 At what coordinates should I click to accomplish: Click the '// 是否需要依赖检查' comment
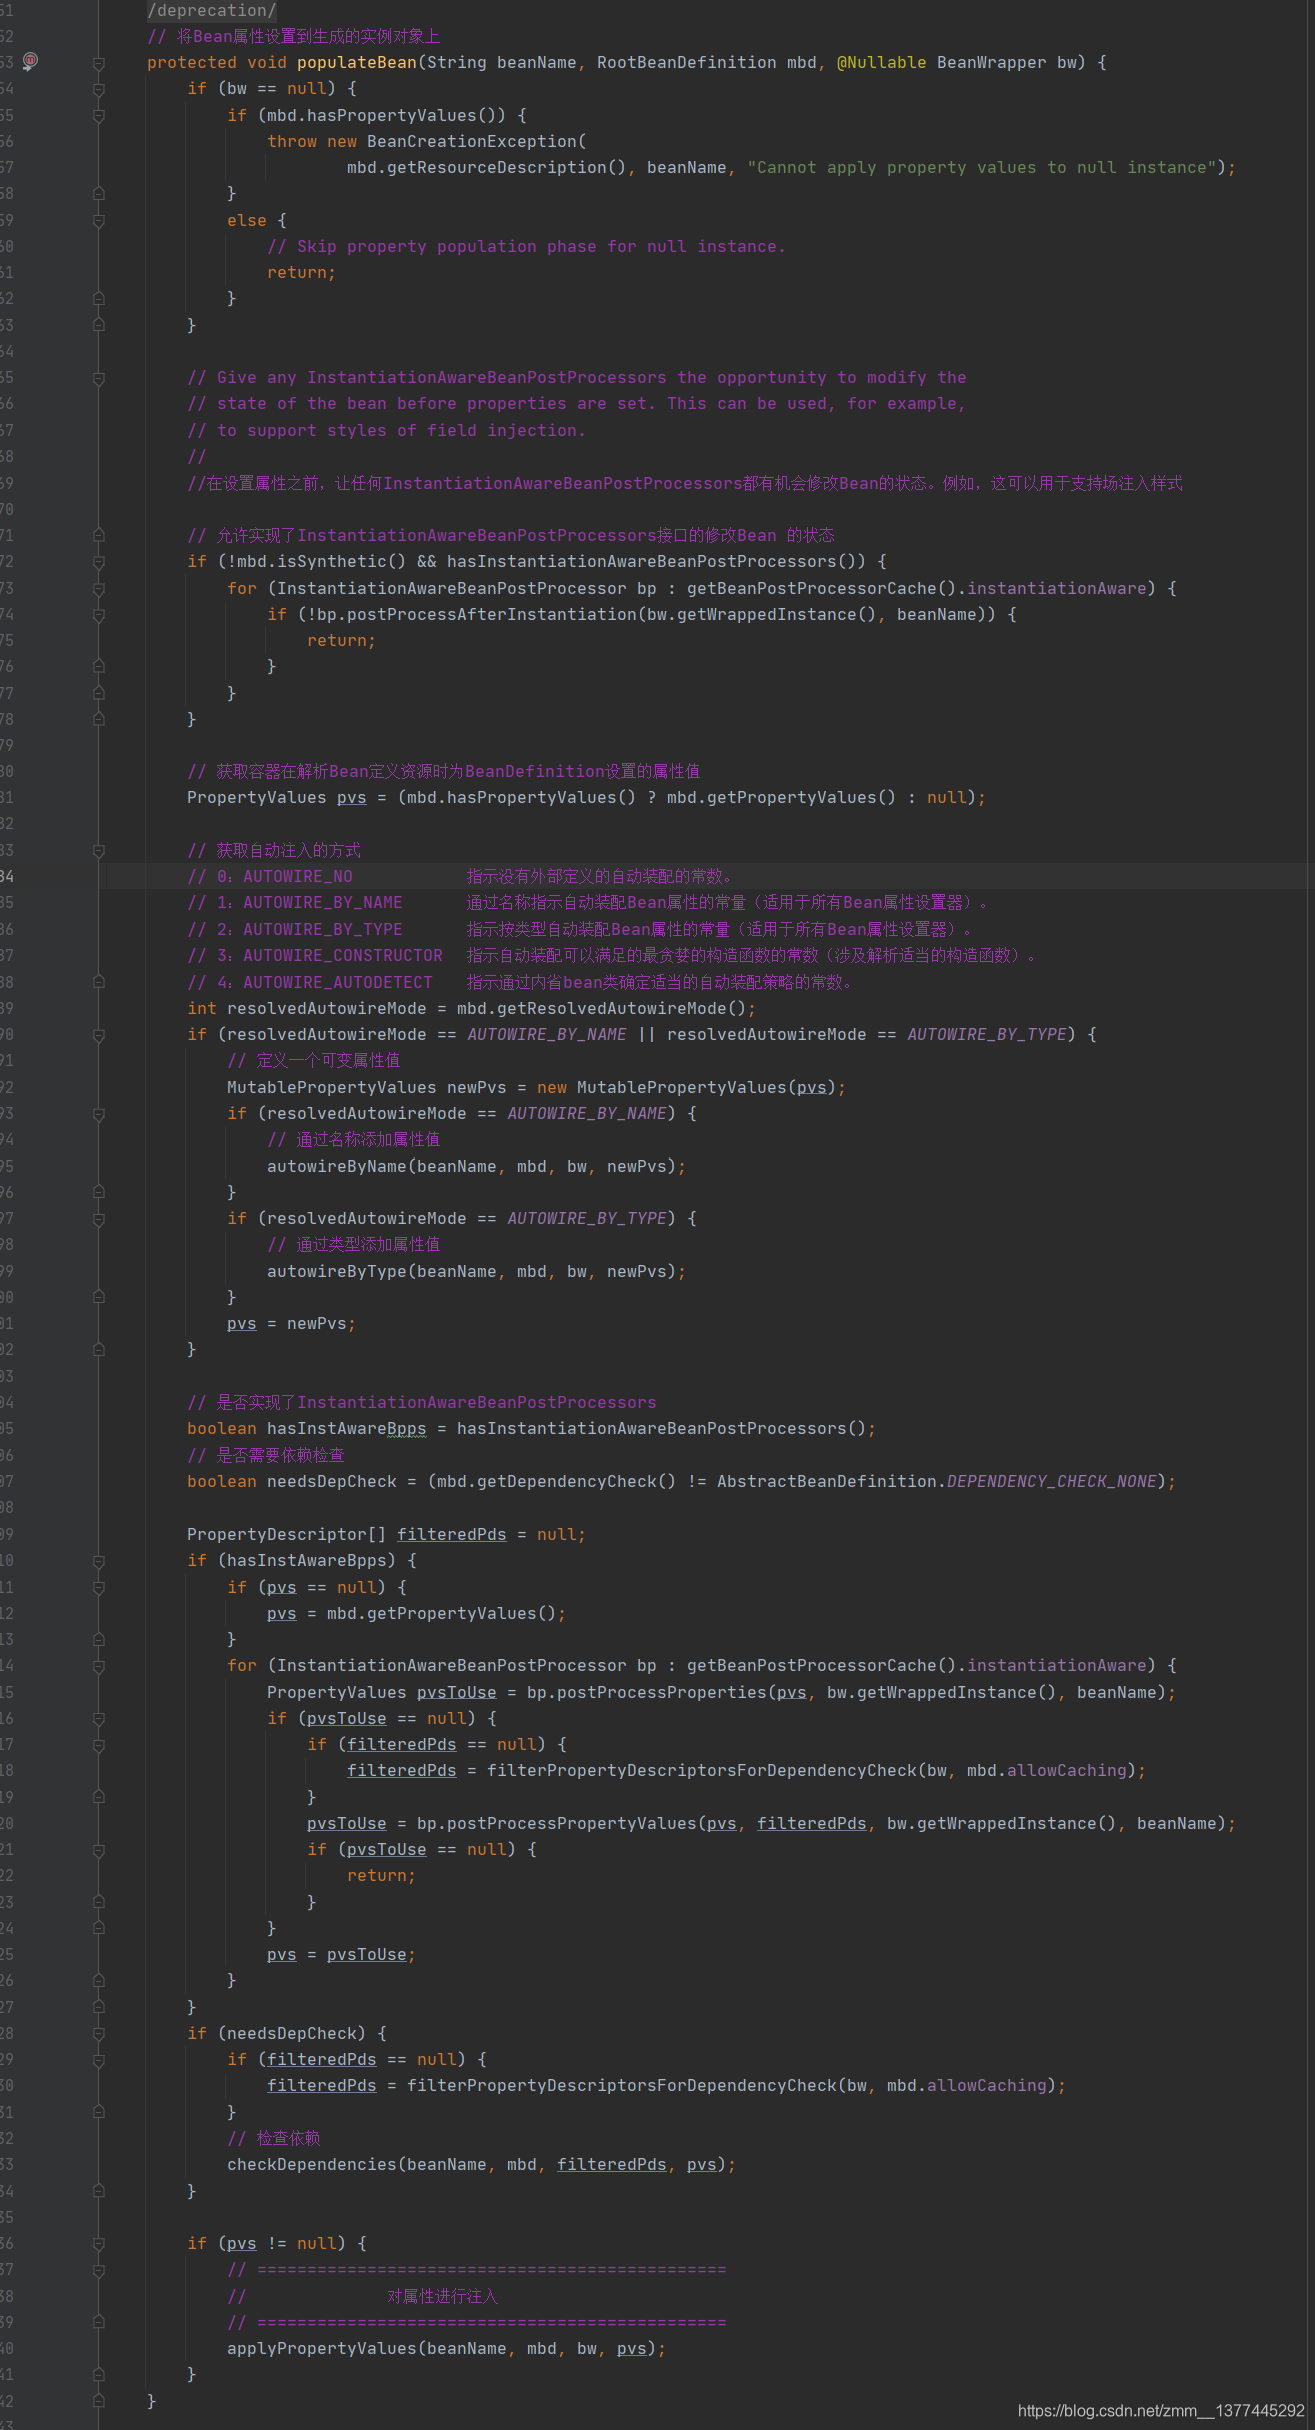265,1455
